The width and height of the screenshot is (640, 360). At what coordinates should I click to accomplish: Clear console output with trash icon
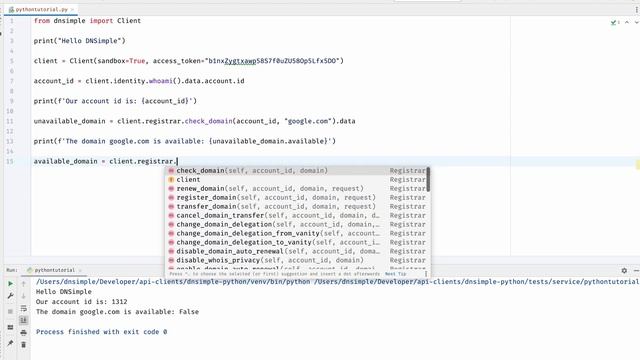[24, 345]
